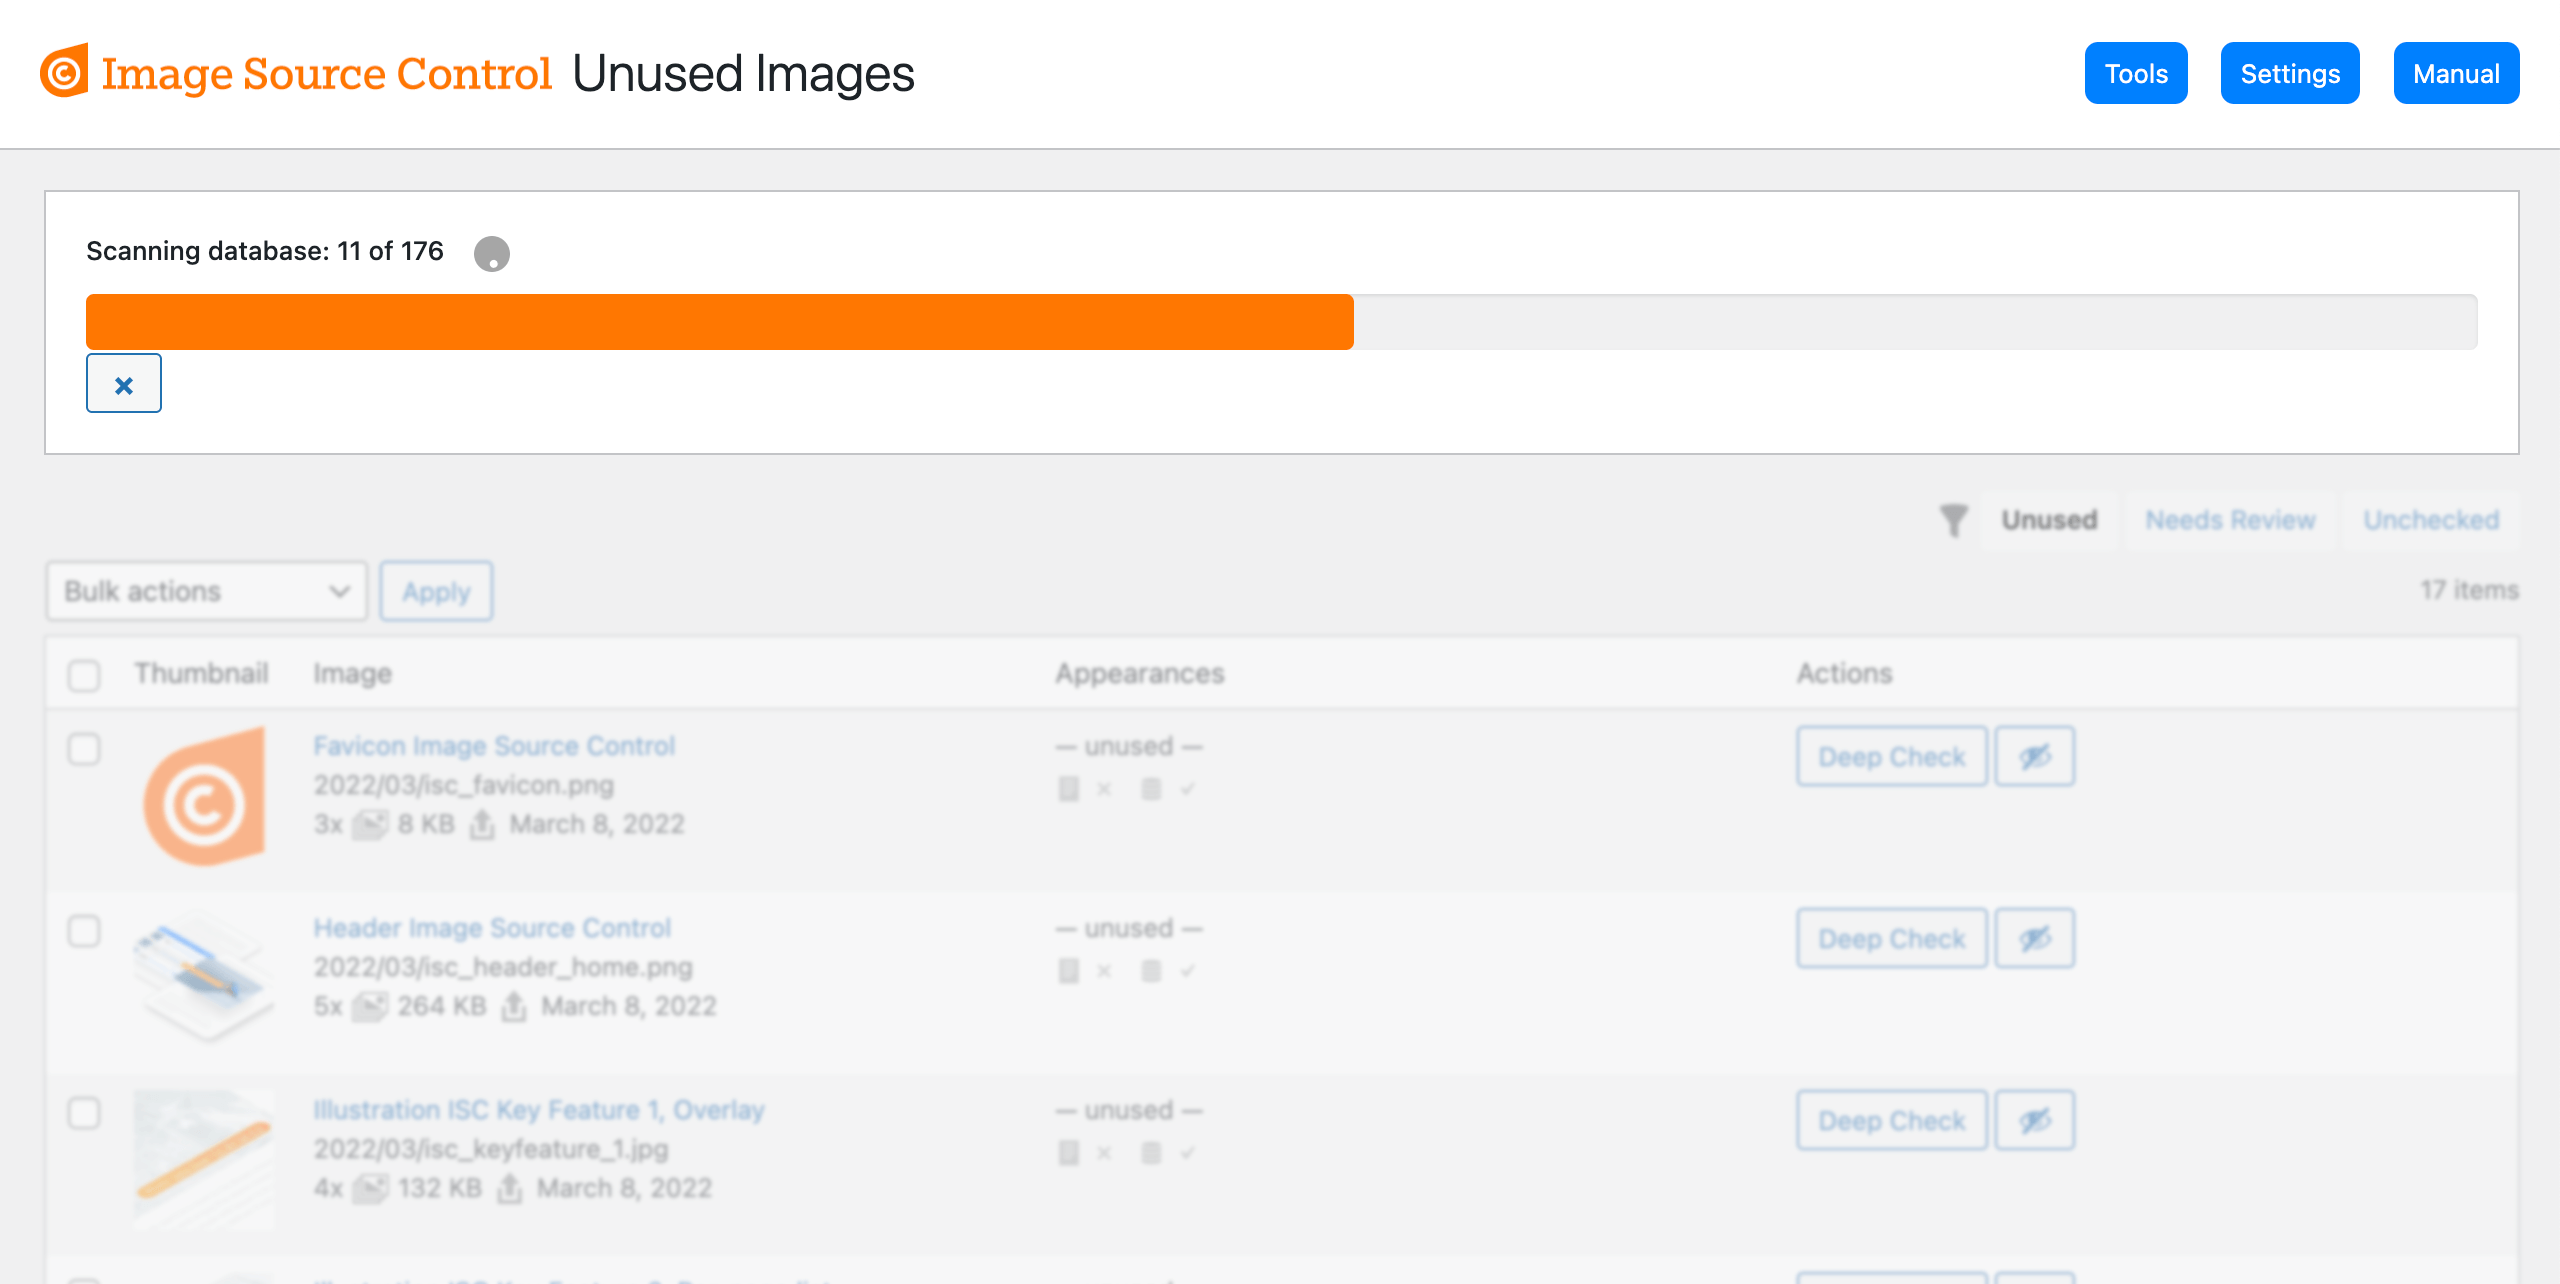Click the Image Source Control logo icon
This screenshot has width=2560, height=1284.
coord(65,71)
